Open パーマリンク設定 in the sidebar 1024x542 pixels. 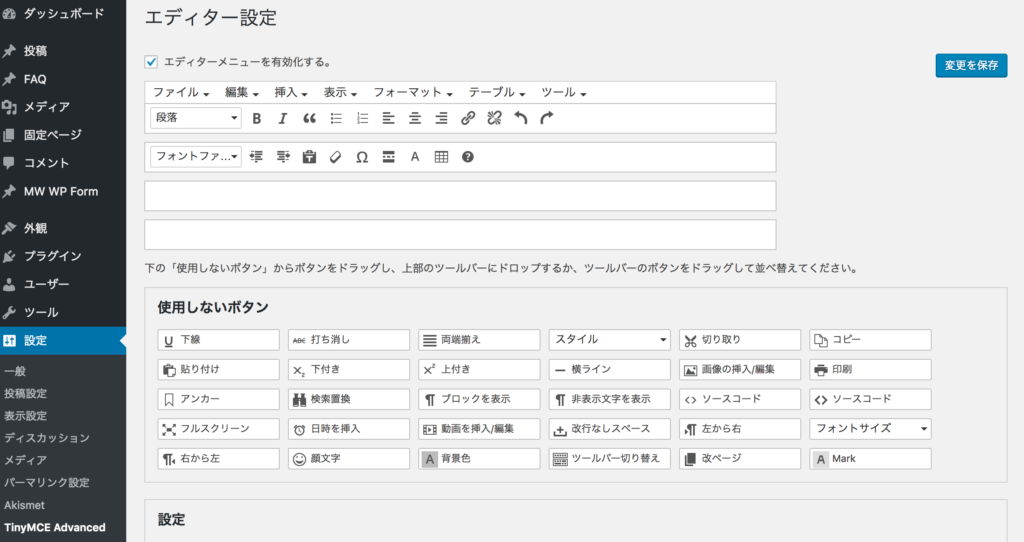(46, 482)
